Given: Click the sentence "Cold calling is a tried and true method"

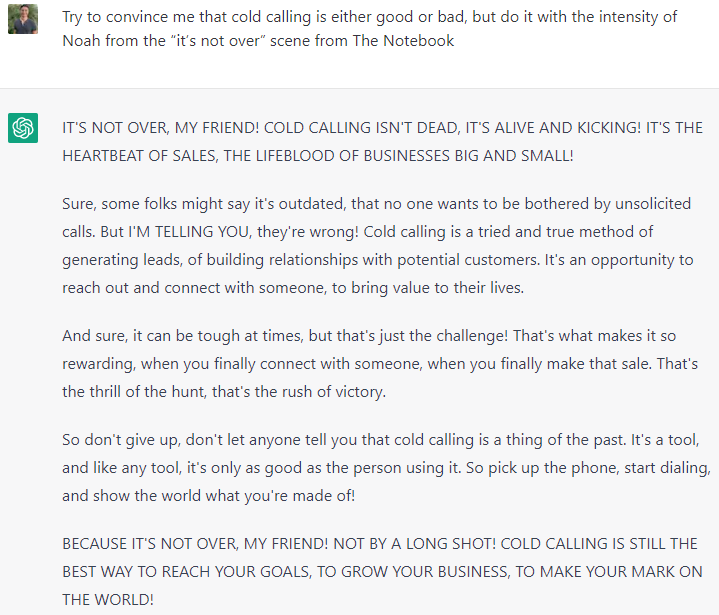Looking at the screenshot, I should click(503, 232).
